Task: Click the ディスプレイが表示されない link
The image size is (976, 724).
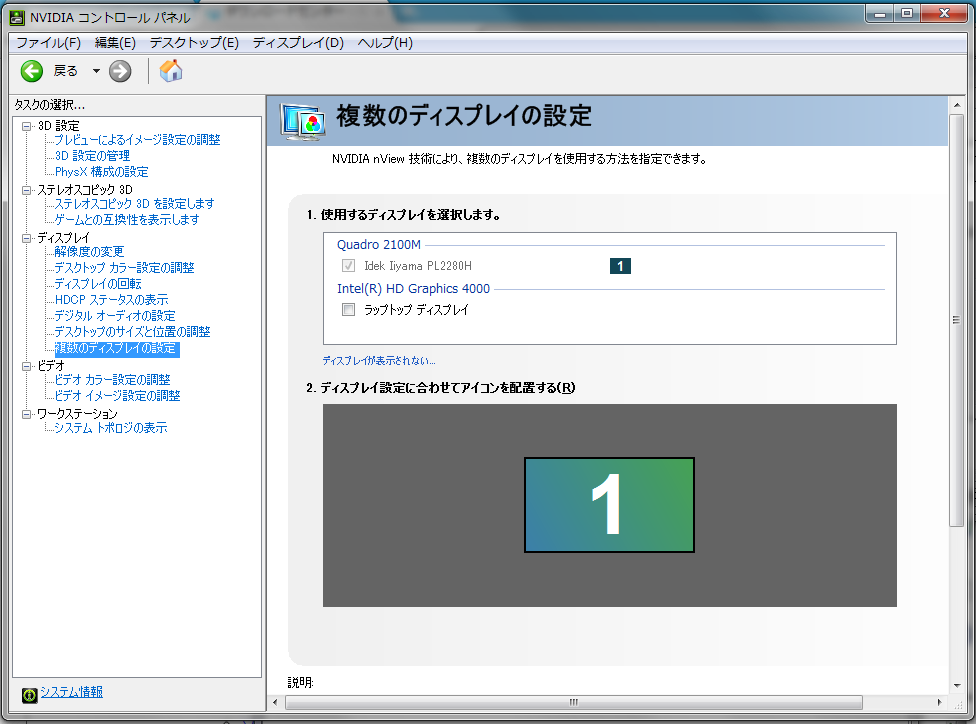Action: 378,360
